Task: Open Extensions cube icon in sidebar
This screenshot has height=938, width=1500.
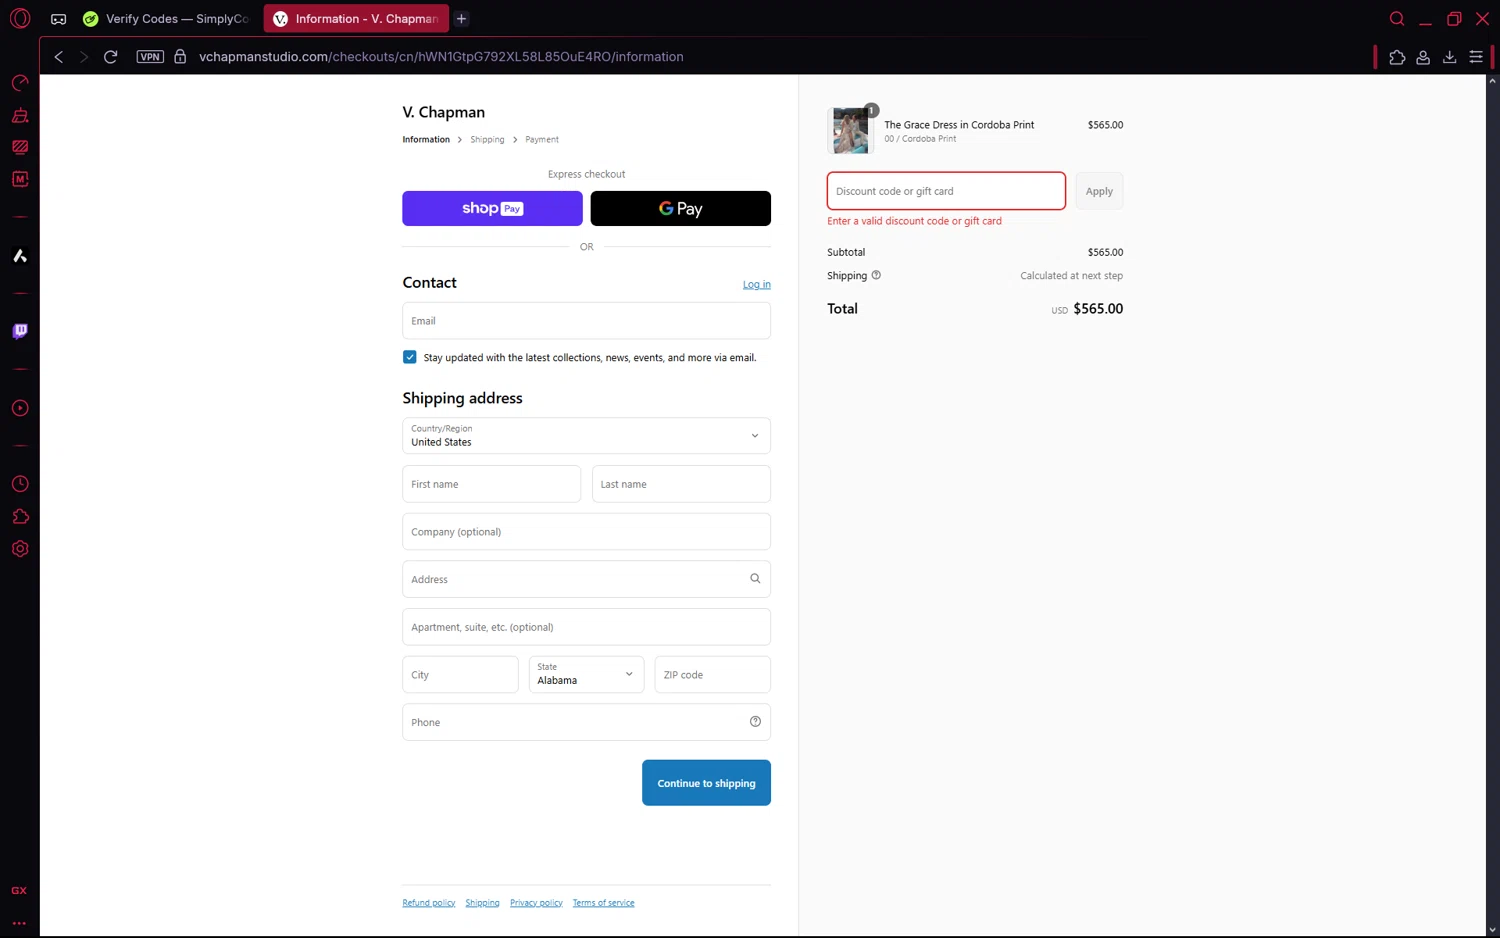Action: [x=20, y=516]
